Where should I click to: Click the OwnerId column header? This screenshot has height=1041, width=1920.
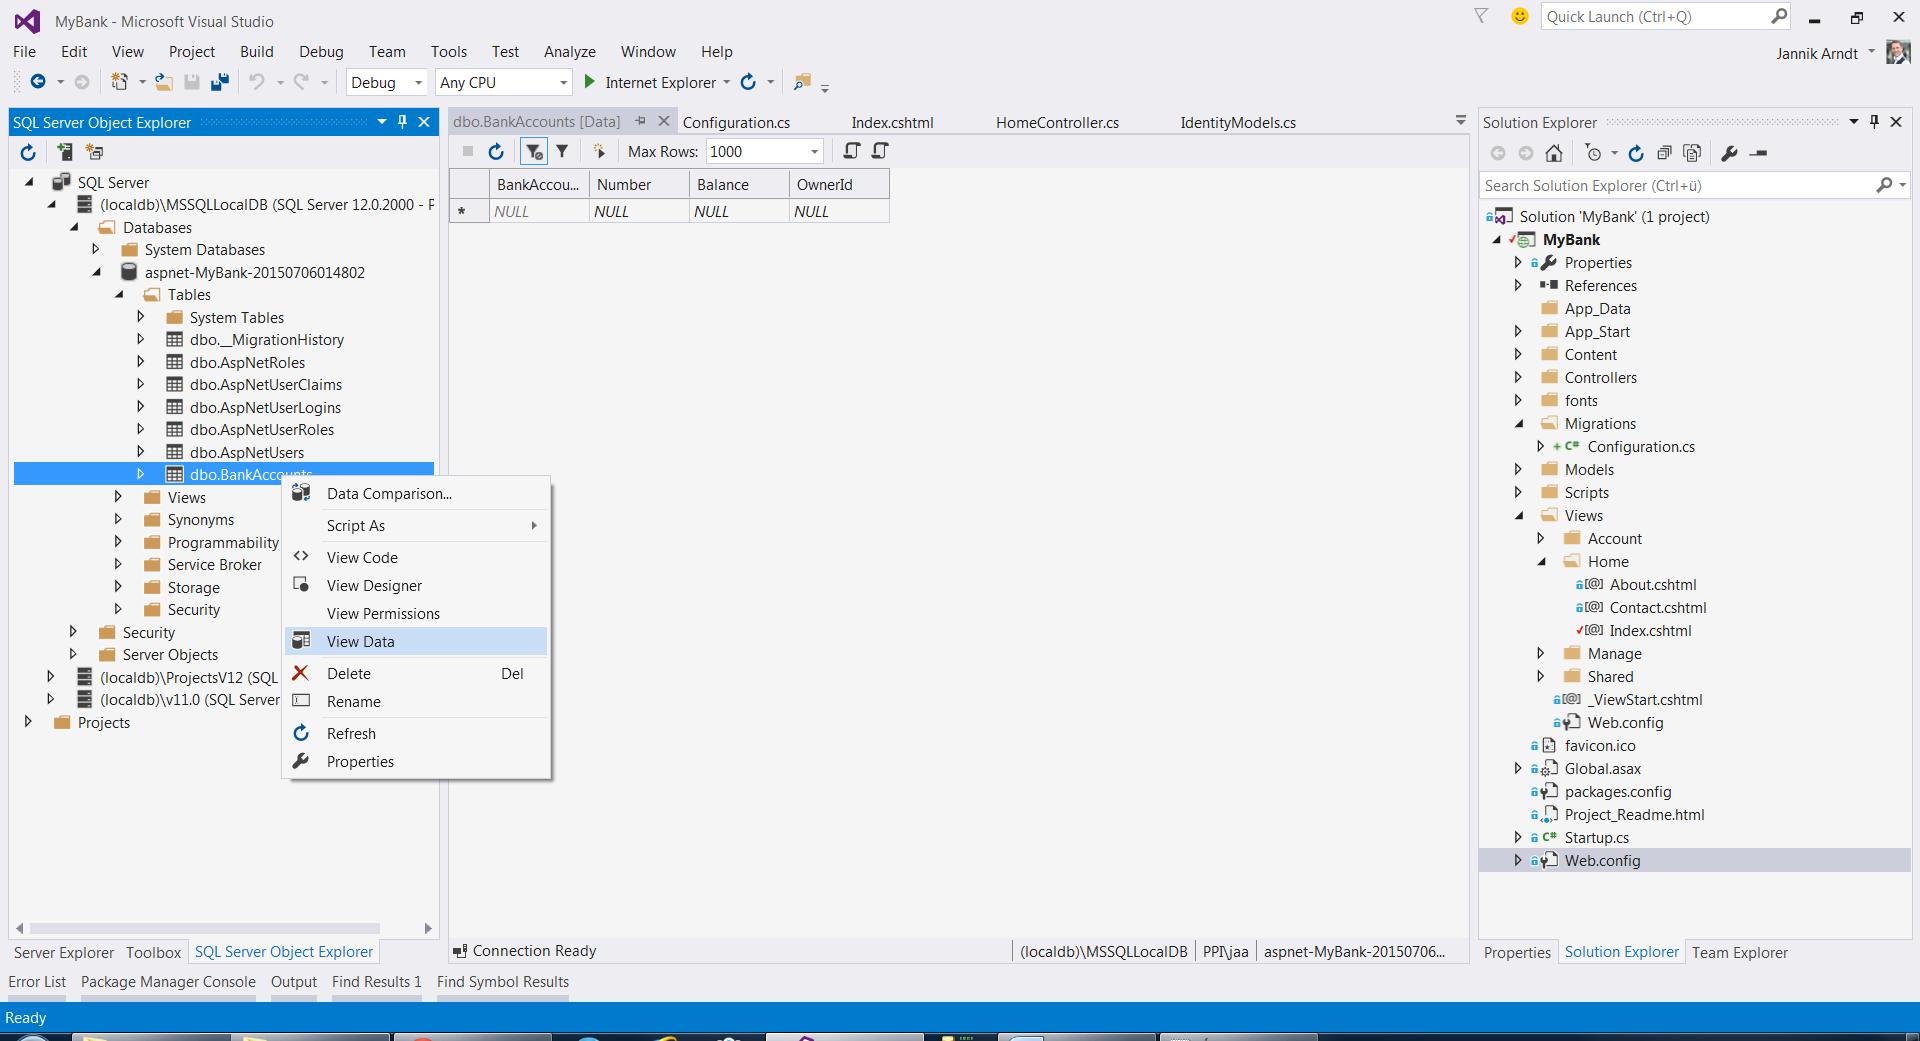(839, 184)
